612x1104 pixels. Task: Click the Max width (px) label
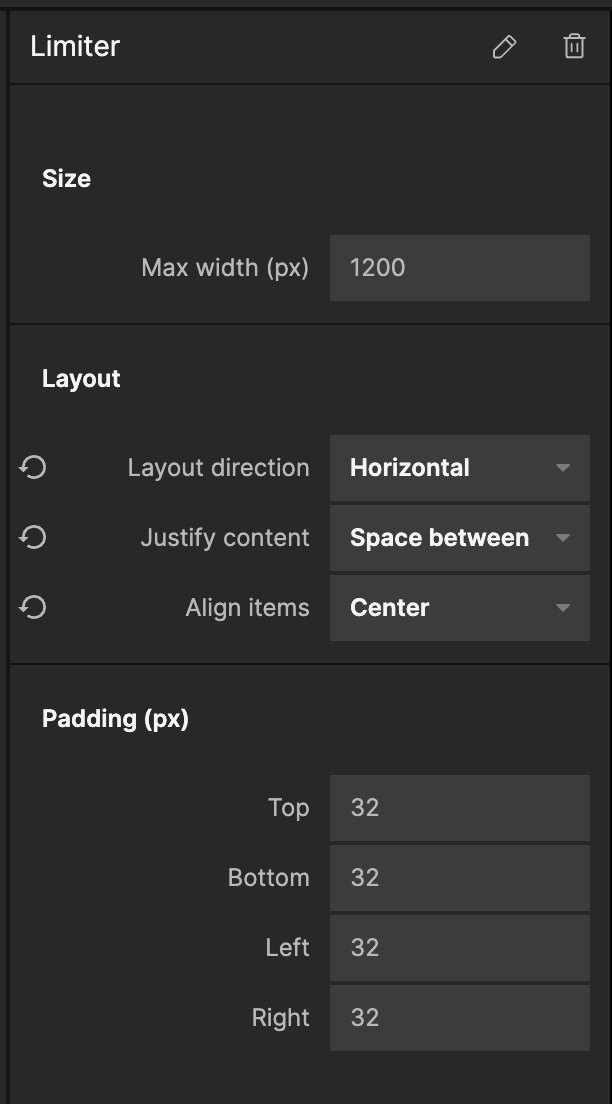click(x=225, y=268)
